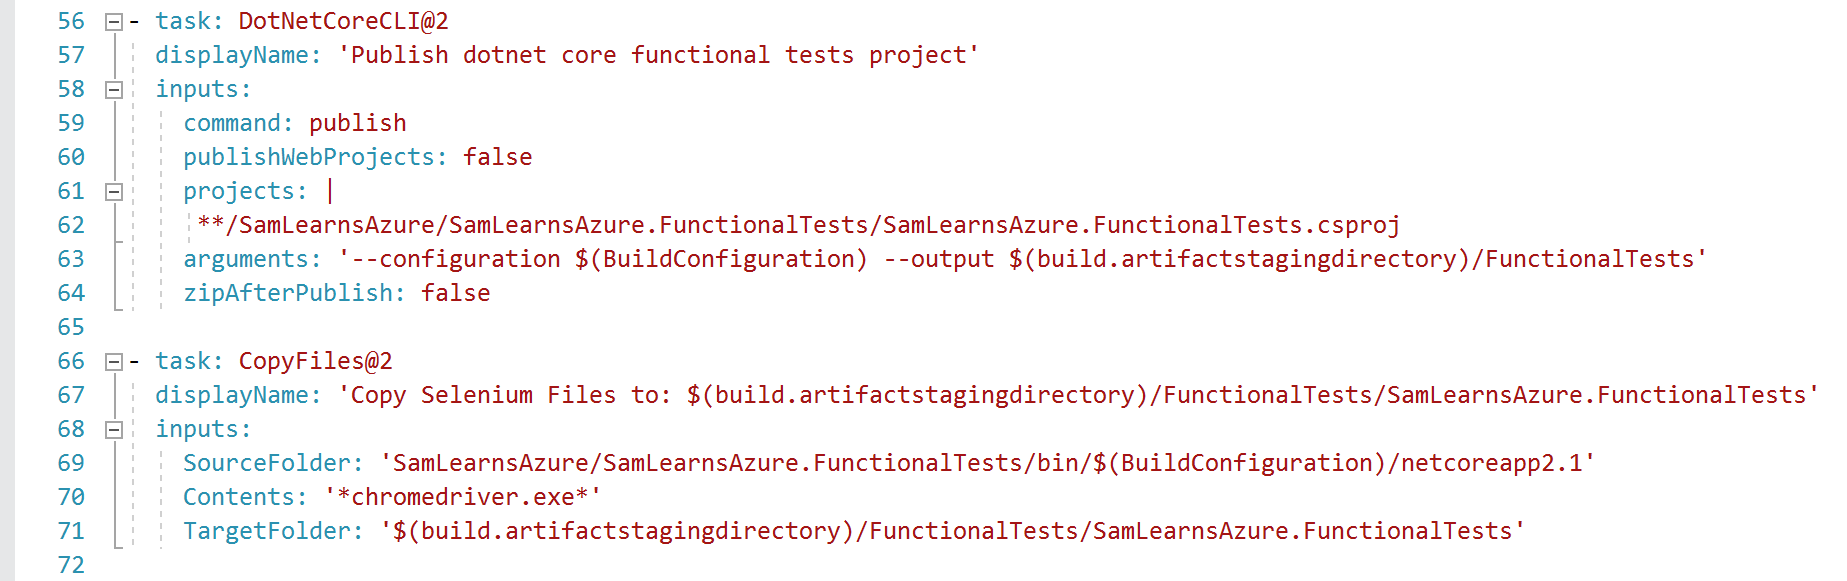Collapse the DotNetCoreCLI@2 task fold on line 56

[x=114, y=21]
